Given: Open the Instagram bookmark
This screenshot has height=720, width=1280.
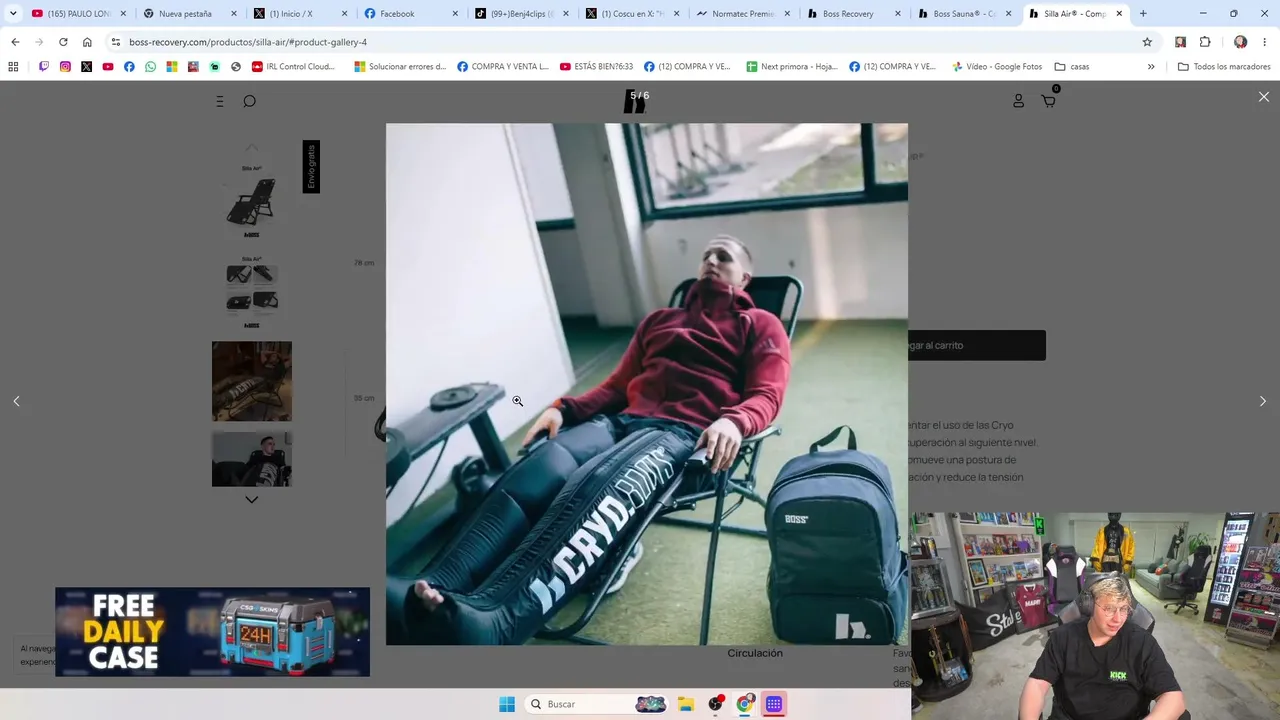Looking at the screenshot, I should coord(65,67).
